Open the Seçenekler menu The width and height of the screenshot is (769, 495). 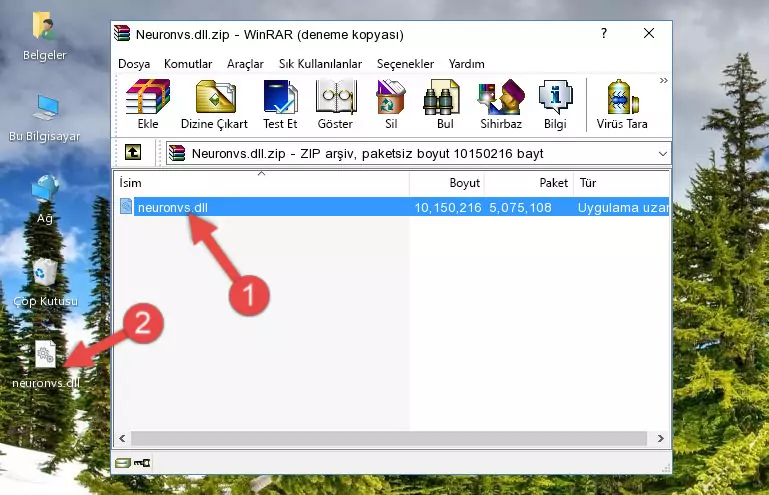click(405, 64)
